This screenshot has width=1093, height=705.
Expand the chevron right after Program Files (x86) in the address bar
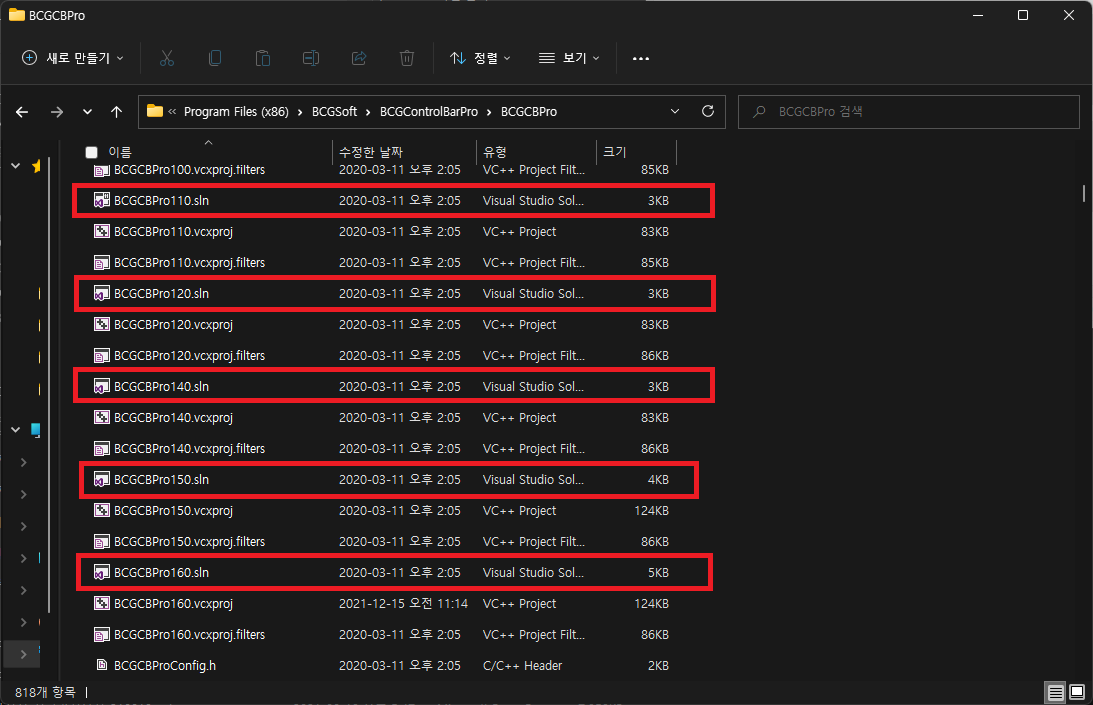(x=300, y=112)
